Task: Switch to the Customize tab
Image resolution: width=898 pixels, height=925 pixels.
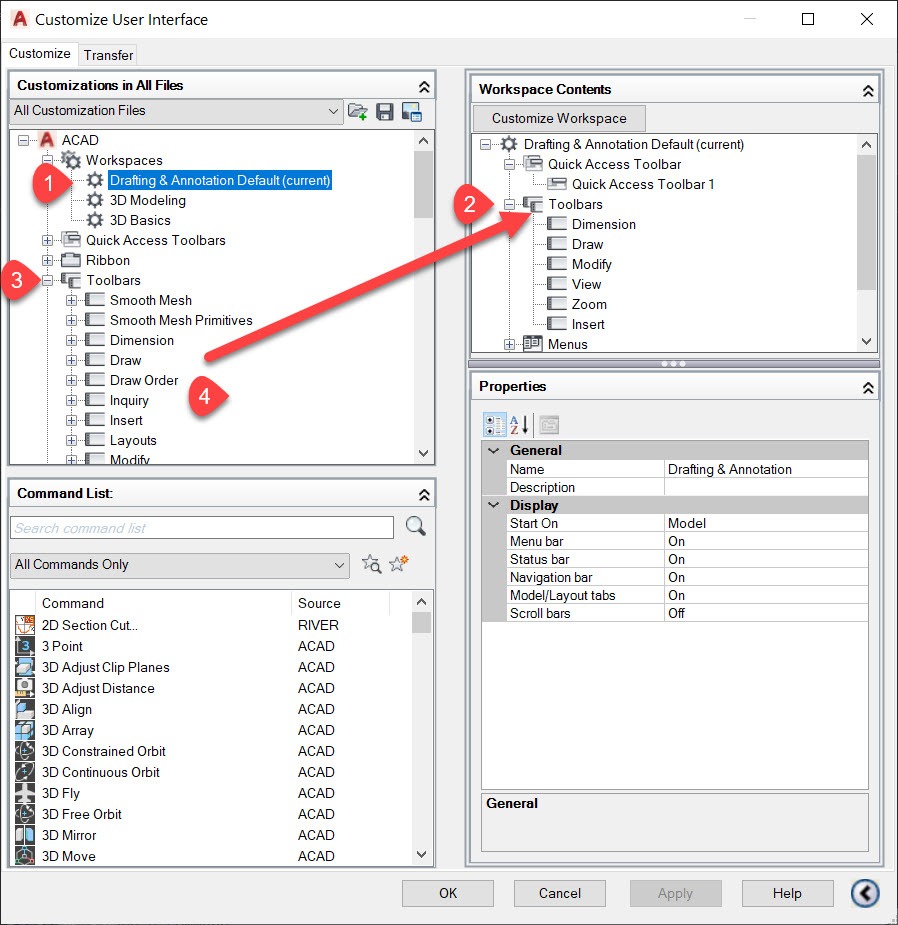Action: click(40, 53)
